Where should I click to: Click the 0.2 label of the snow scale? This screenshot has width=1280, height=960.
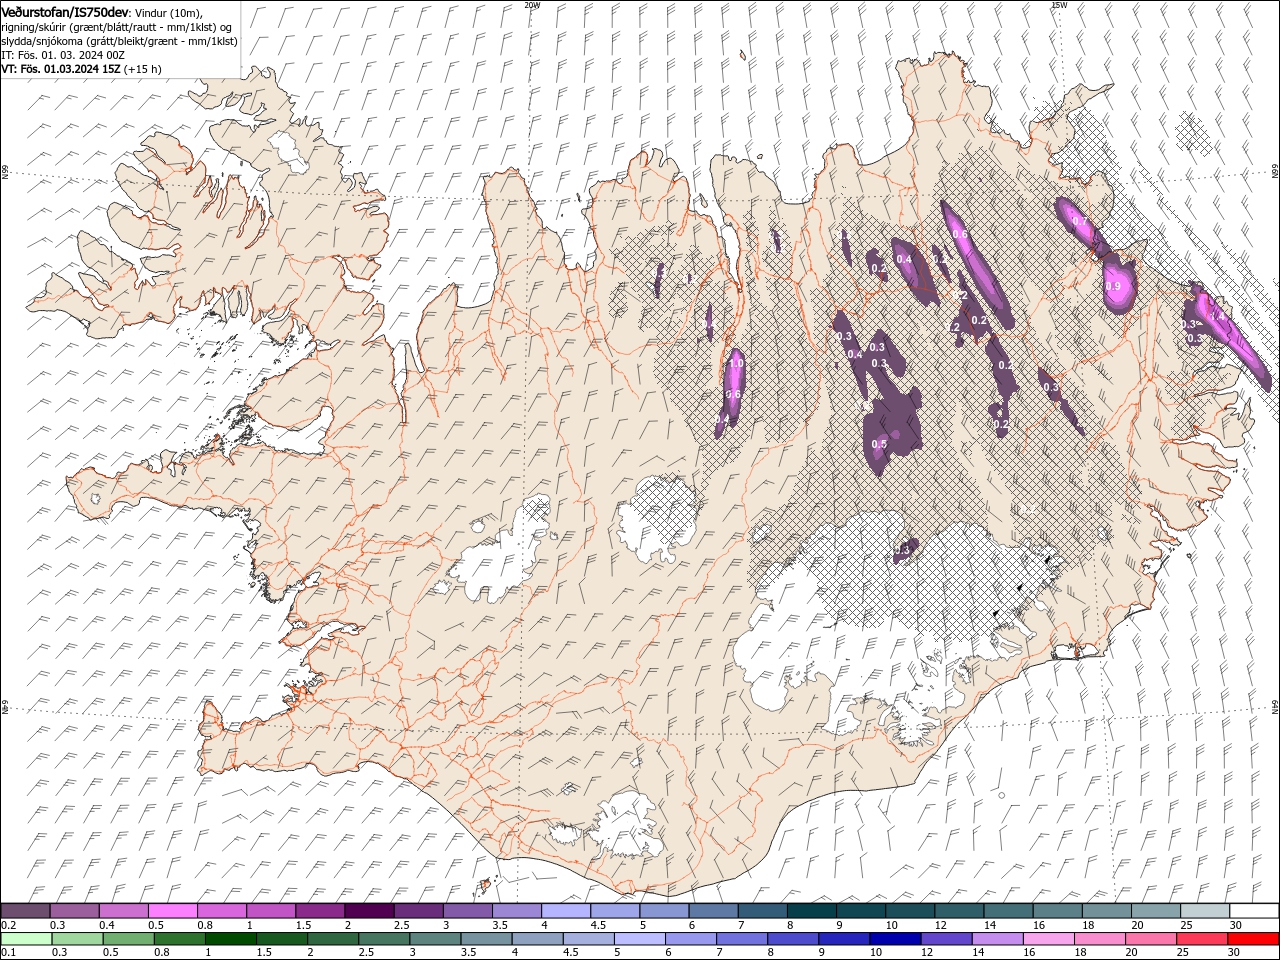(8, 925)
